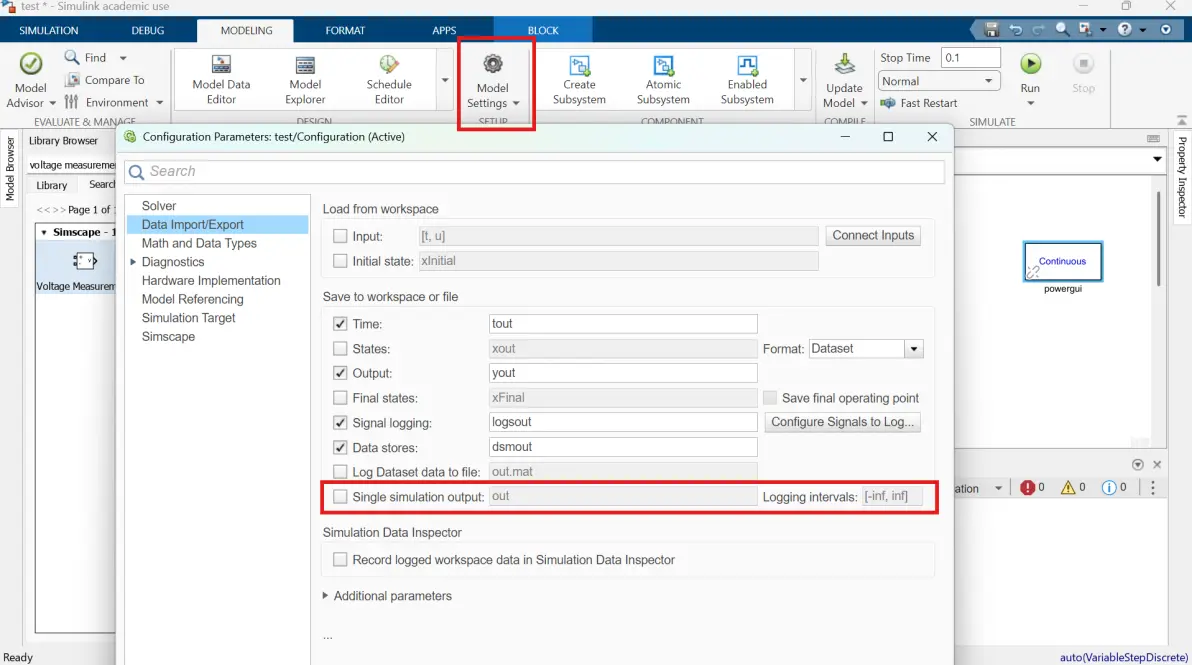This screenshot has height=665, width=1192.
Task: Uncheck the Signal logging checkbox
Action: 340,423
